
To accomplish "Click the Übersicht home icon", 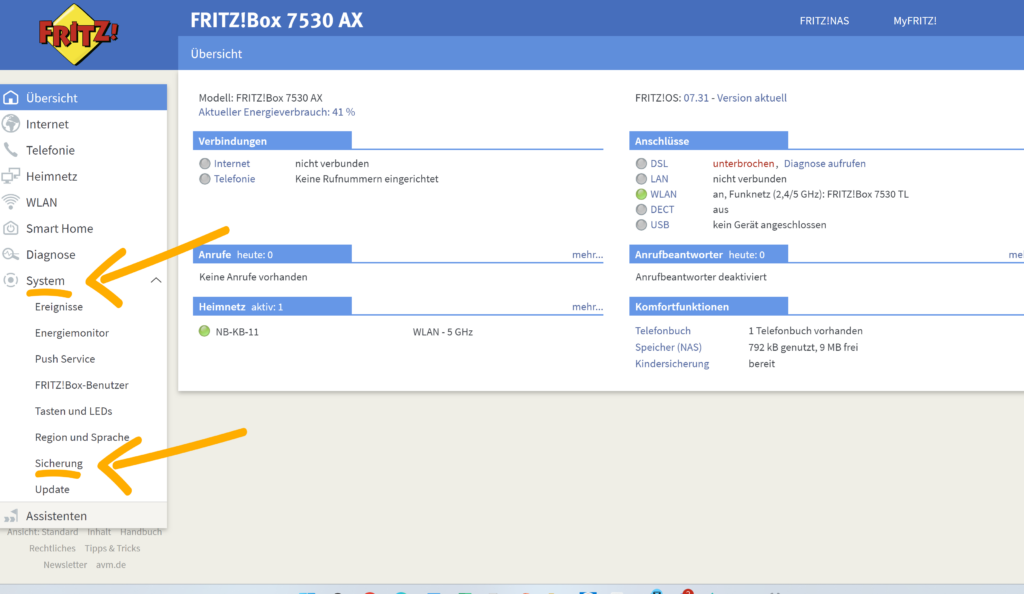I will pyautogui.click(x=11, y=98).
